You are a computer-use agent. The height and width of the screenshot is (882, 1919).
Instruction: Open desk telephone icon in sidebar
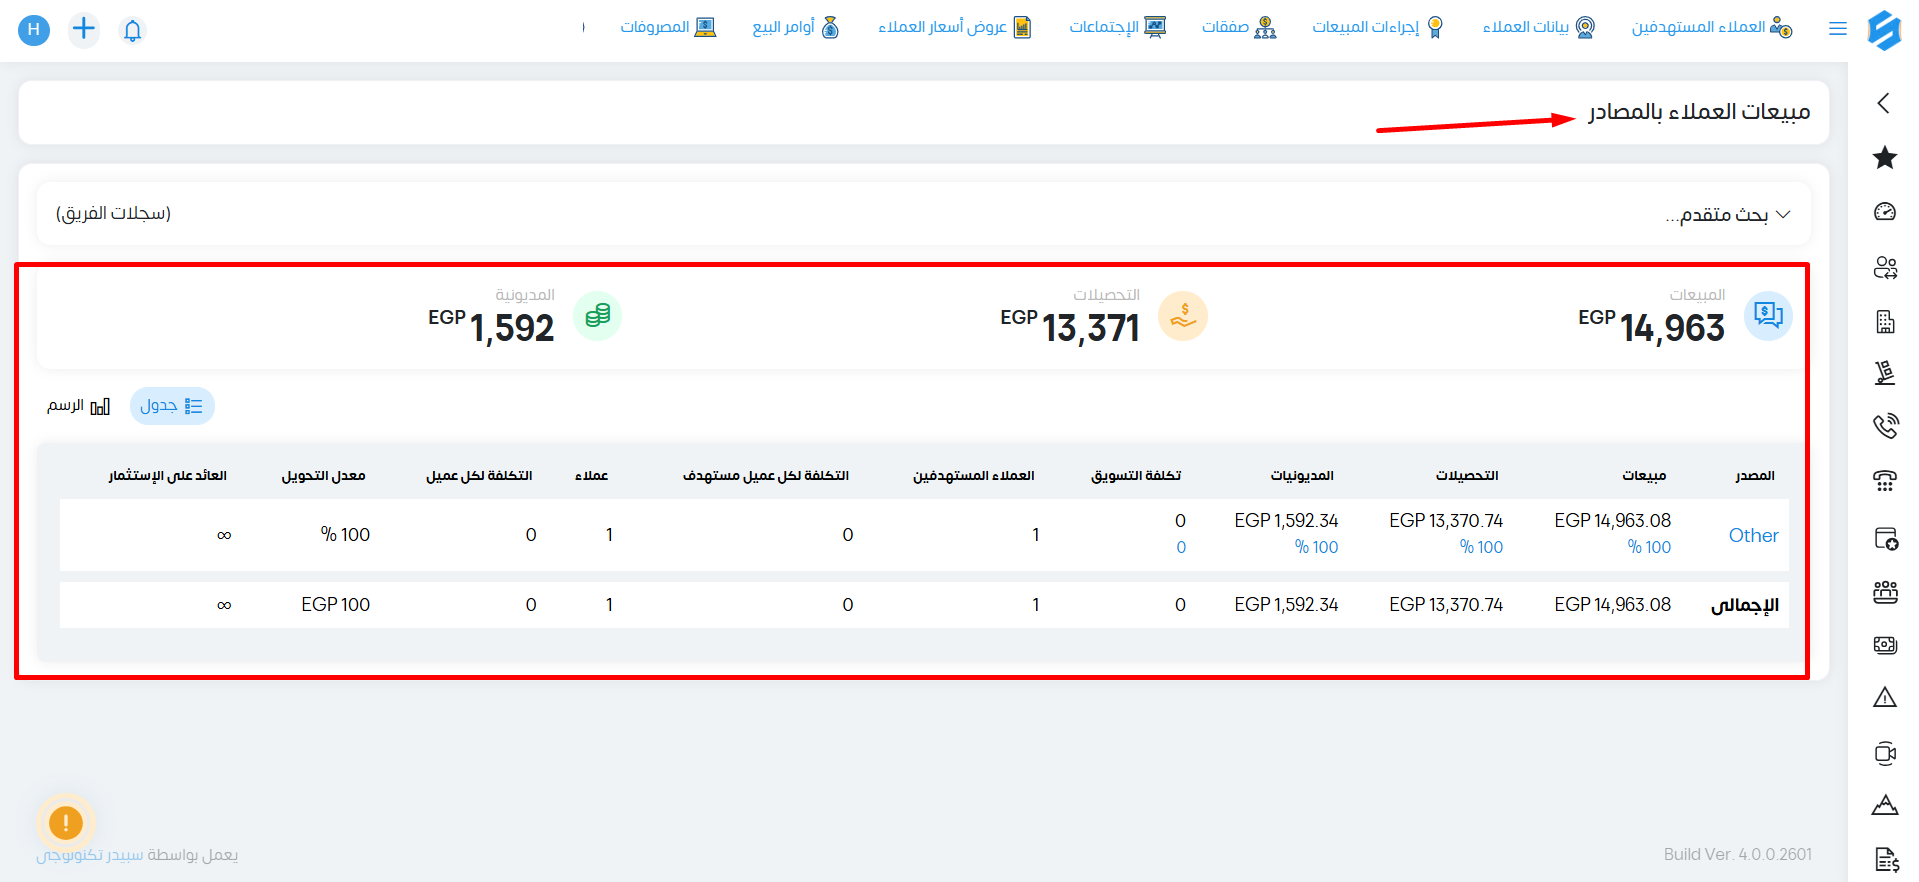coord(1885,481)
